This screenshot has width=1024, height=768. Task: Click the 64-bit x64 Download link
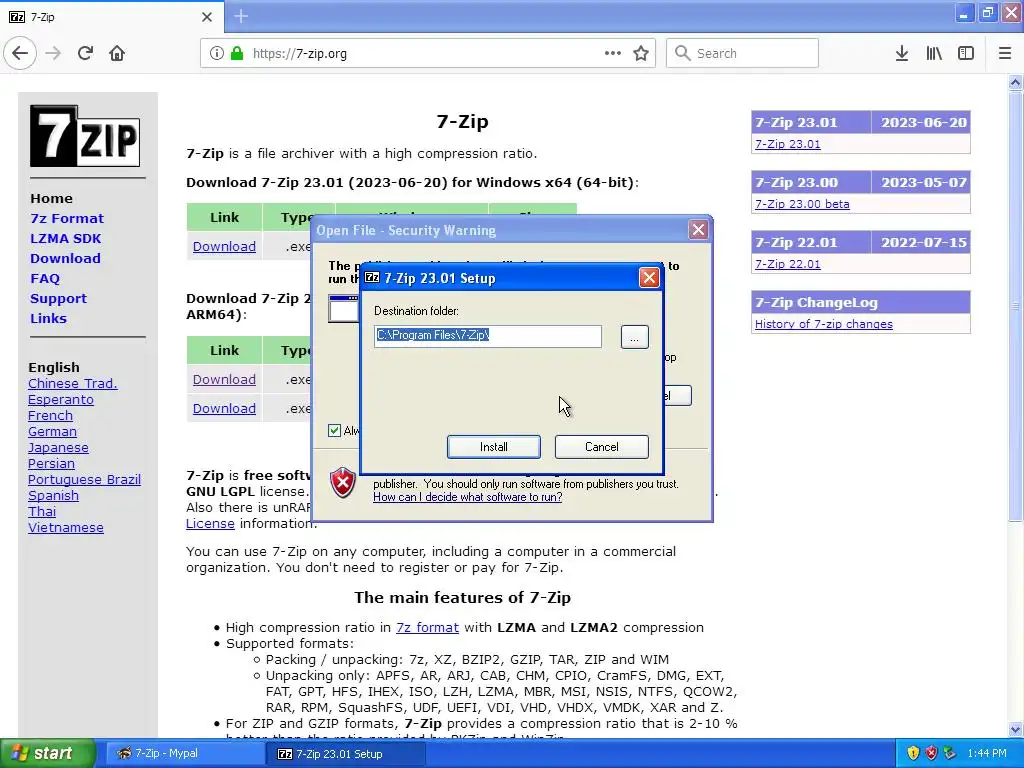pyautogui.click(x=224, y=246)
